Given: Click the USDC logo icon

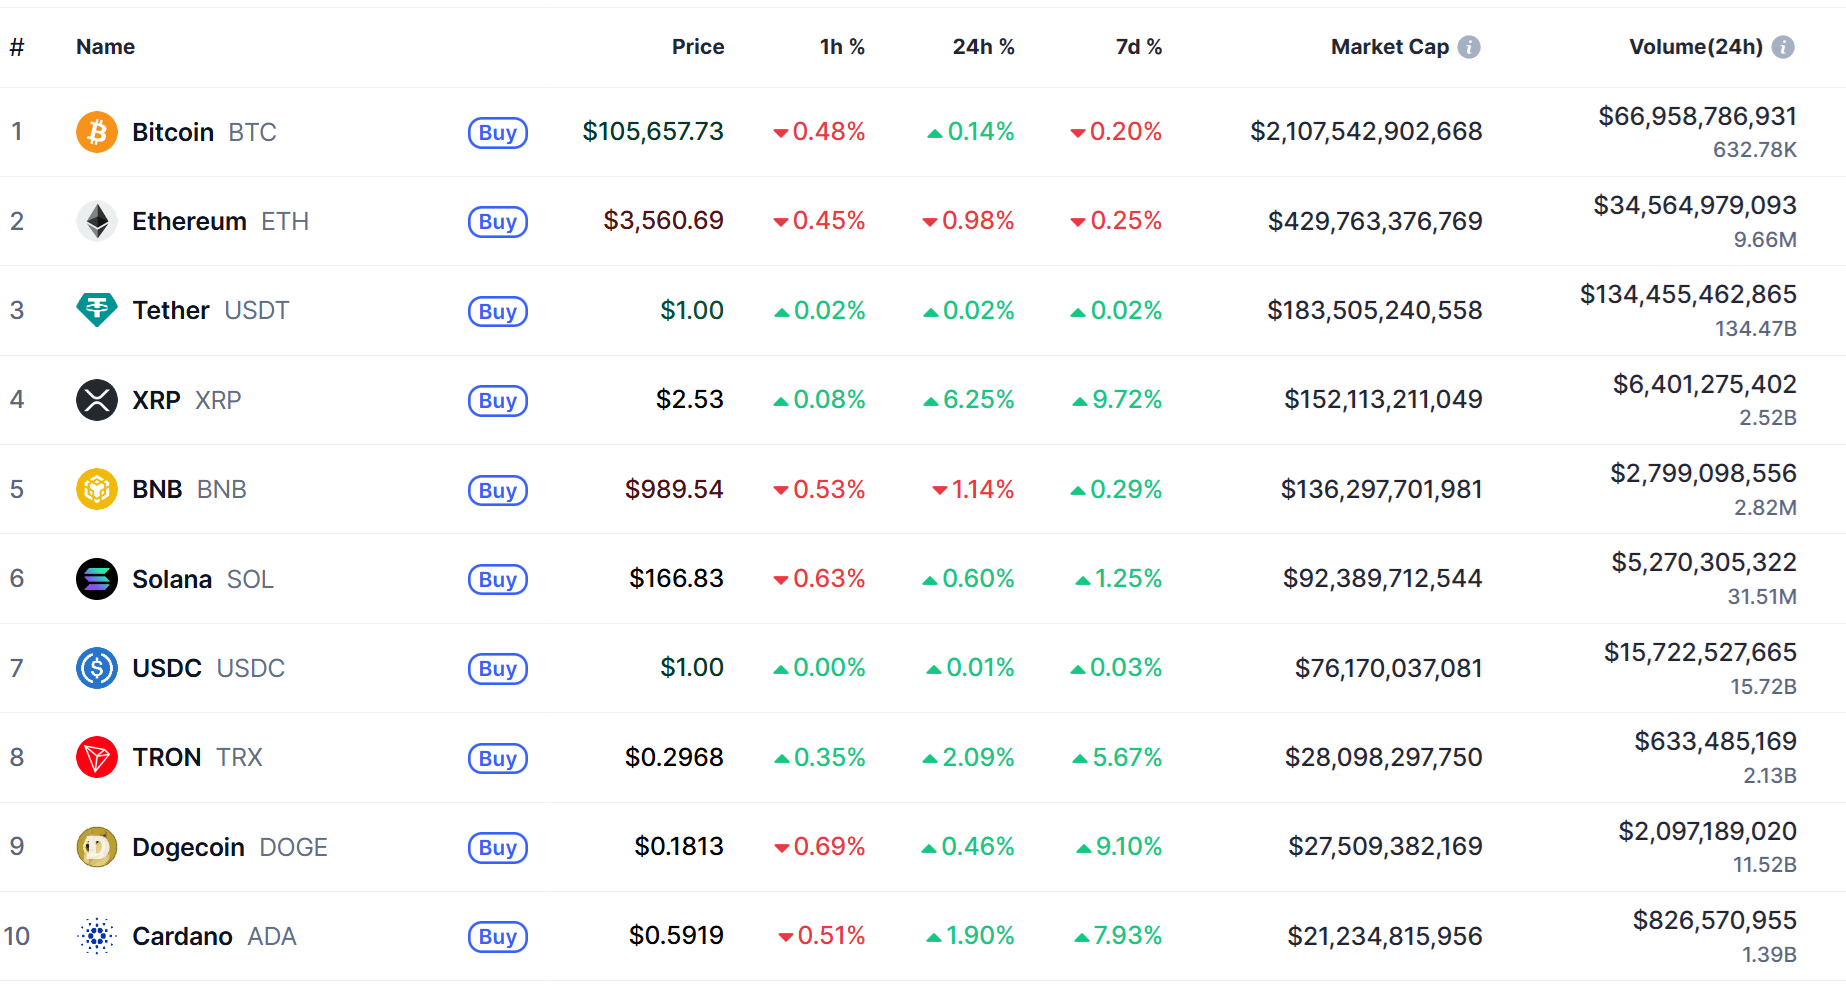Looking at the screenshot, I should pos(97,668).
